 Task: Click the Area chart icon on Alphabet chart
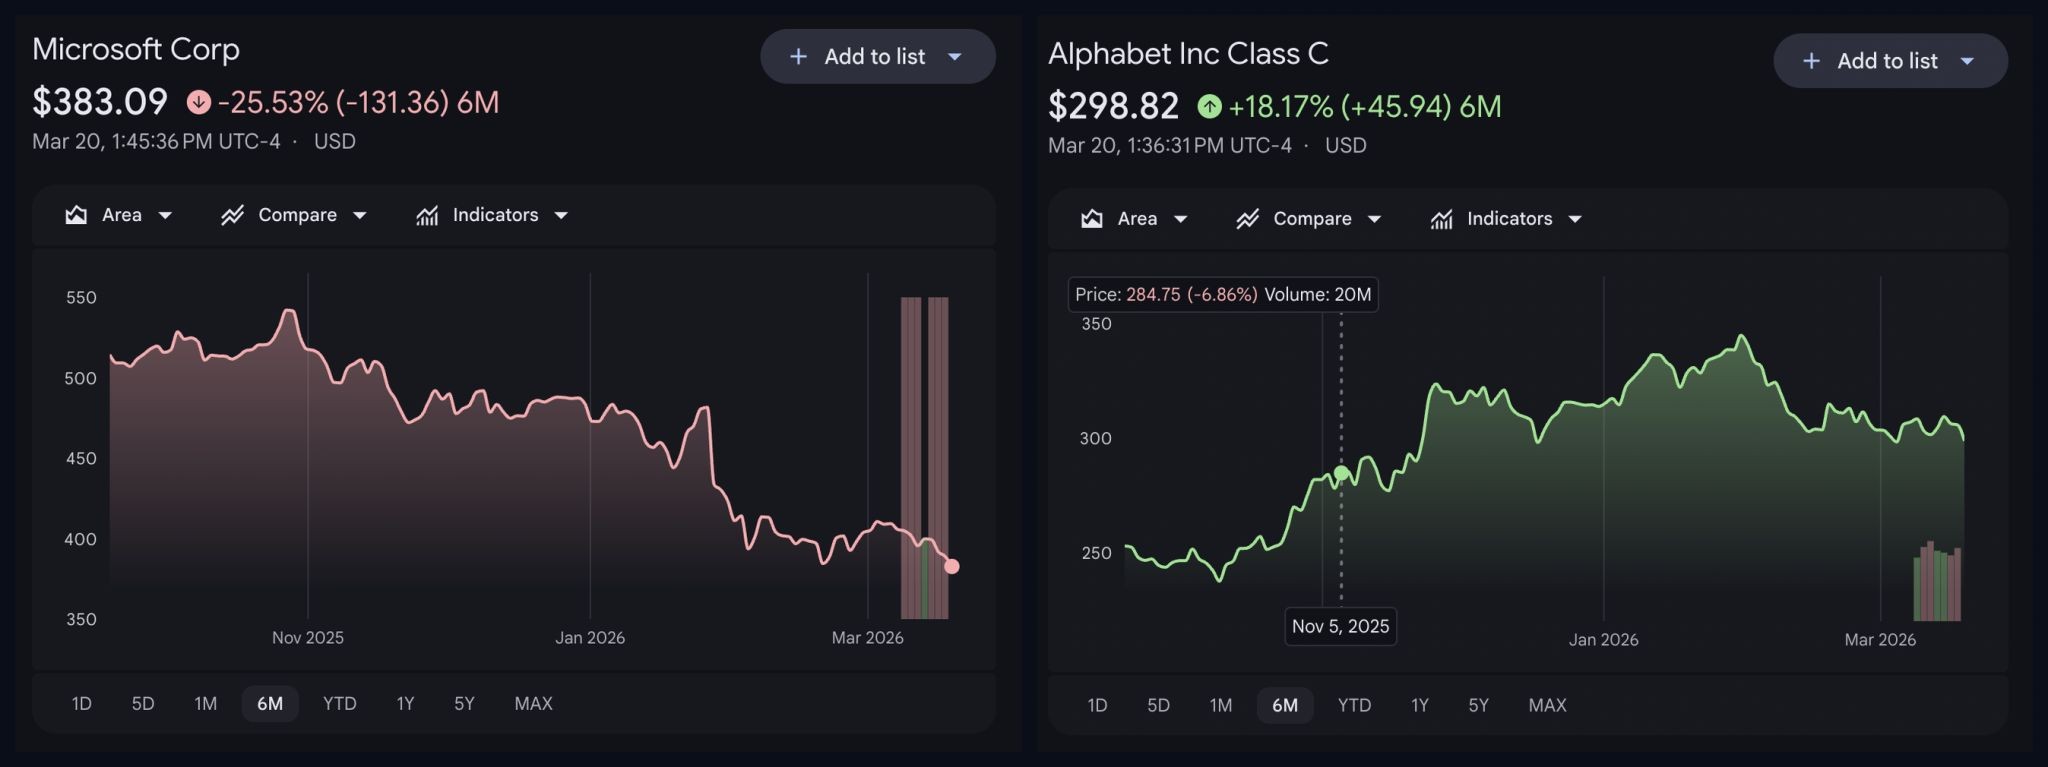(1092, 219)
